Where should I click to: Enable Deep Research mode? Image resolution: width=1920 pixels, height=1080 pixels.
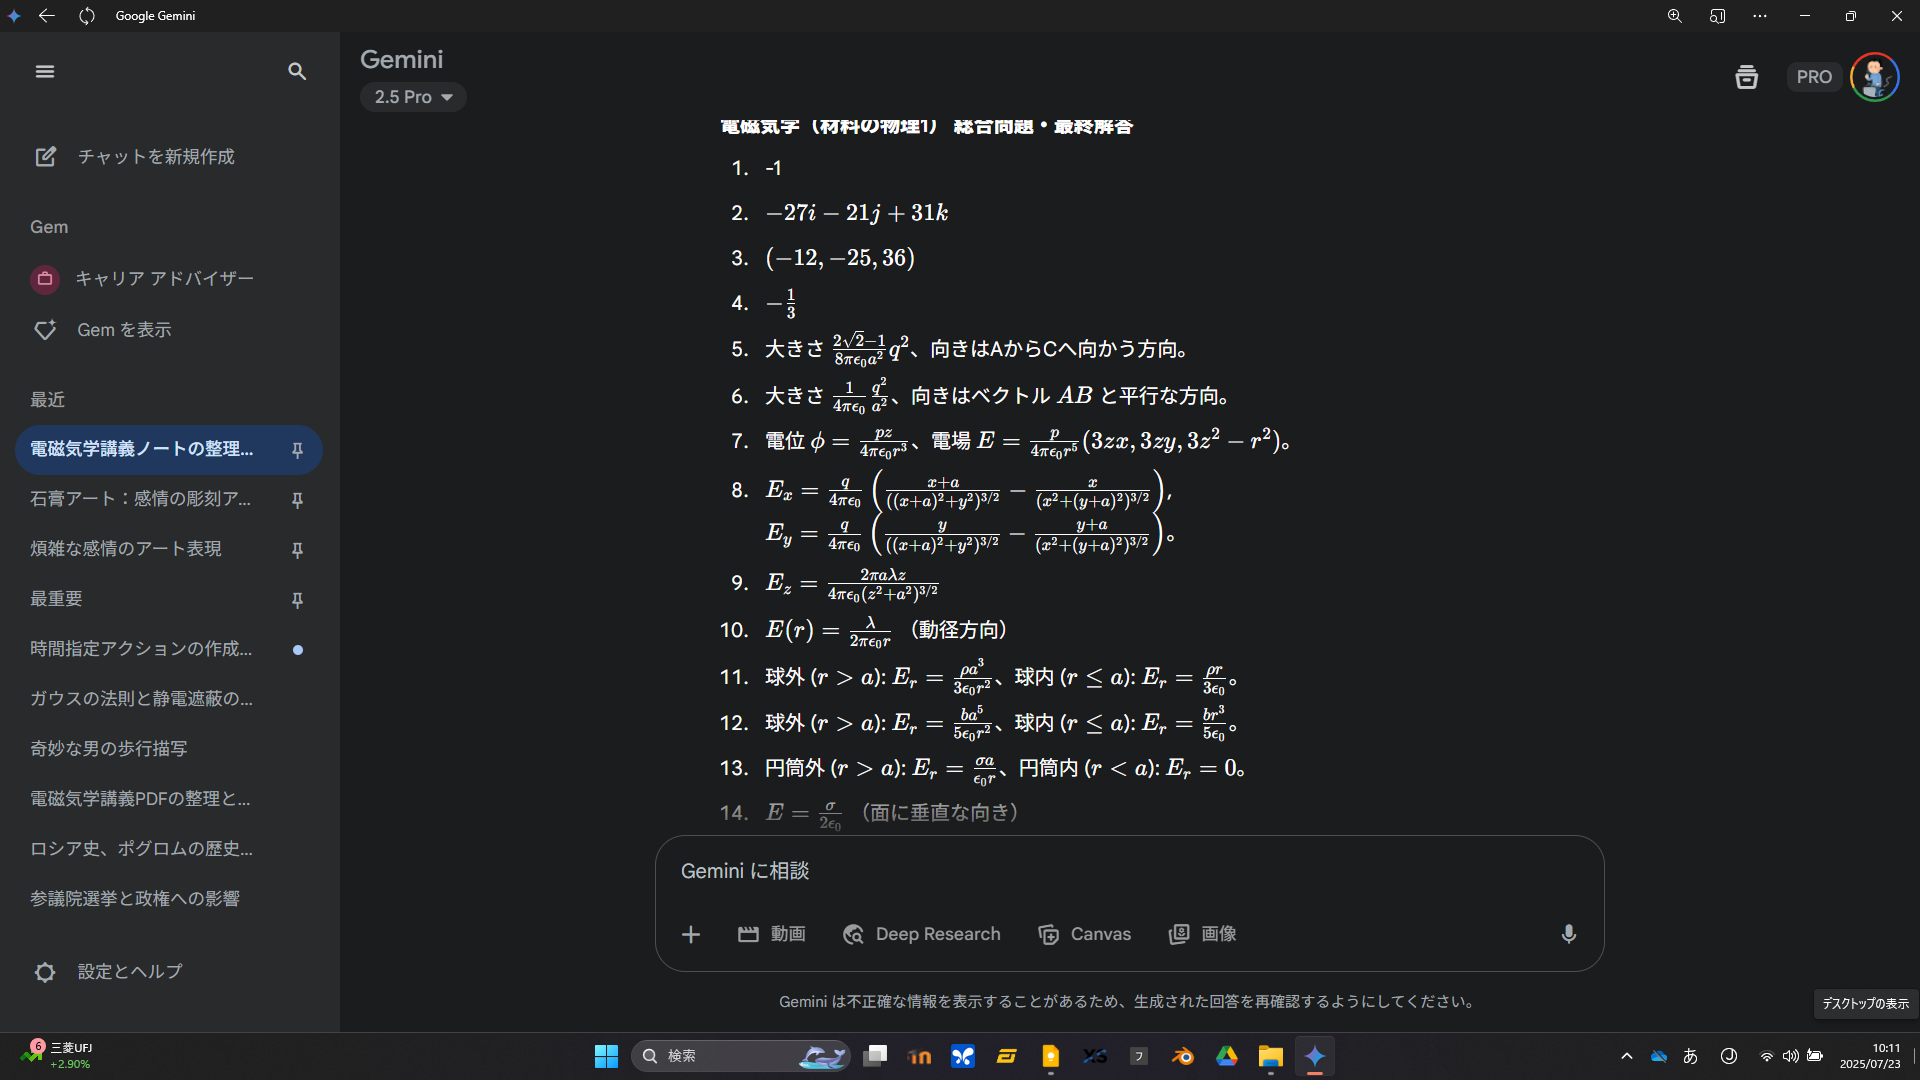click(921, 934)
